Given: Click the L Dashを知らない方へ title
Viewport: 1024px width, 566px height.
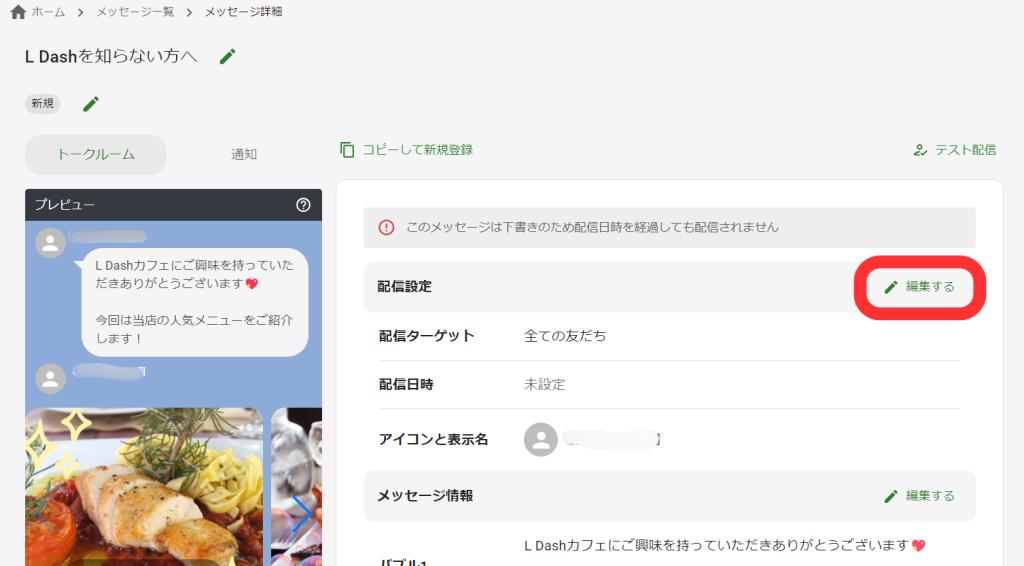Looking at the screenshot, I should pos(111,57).
